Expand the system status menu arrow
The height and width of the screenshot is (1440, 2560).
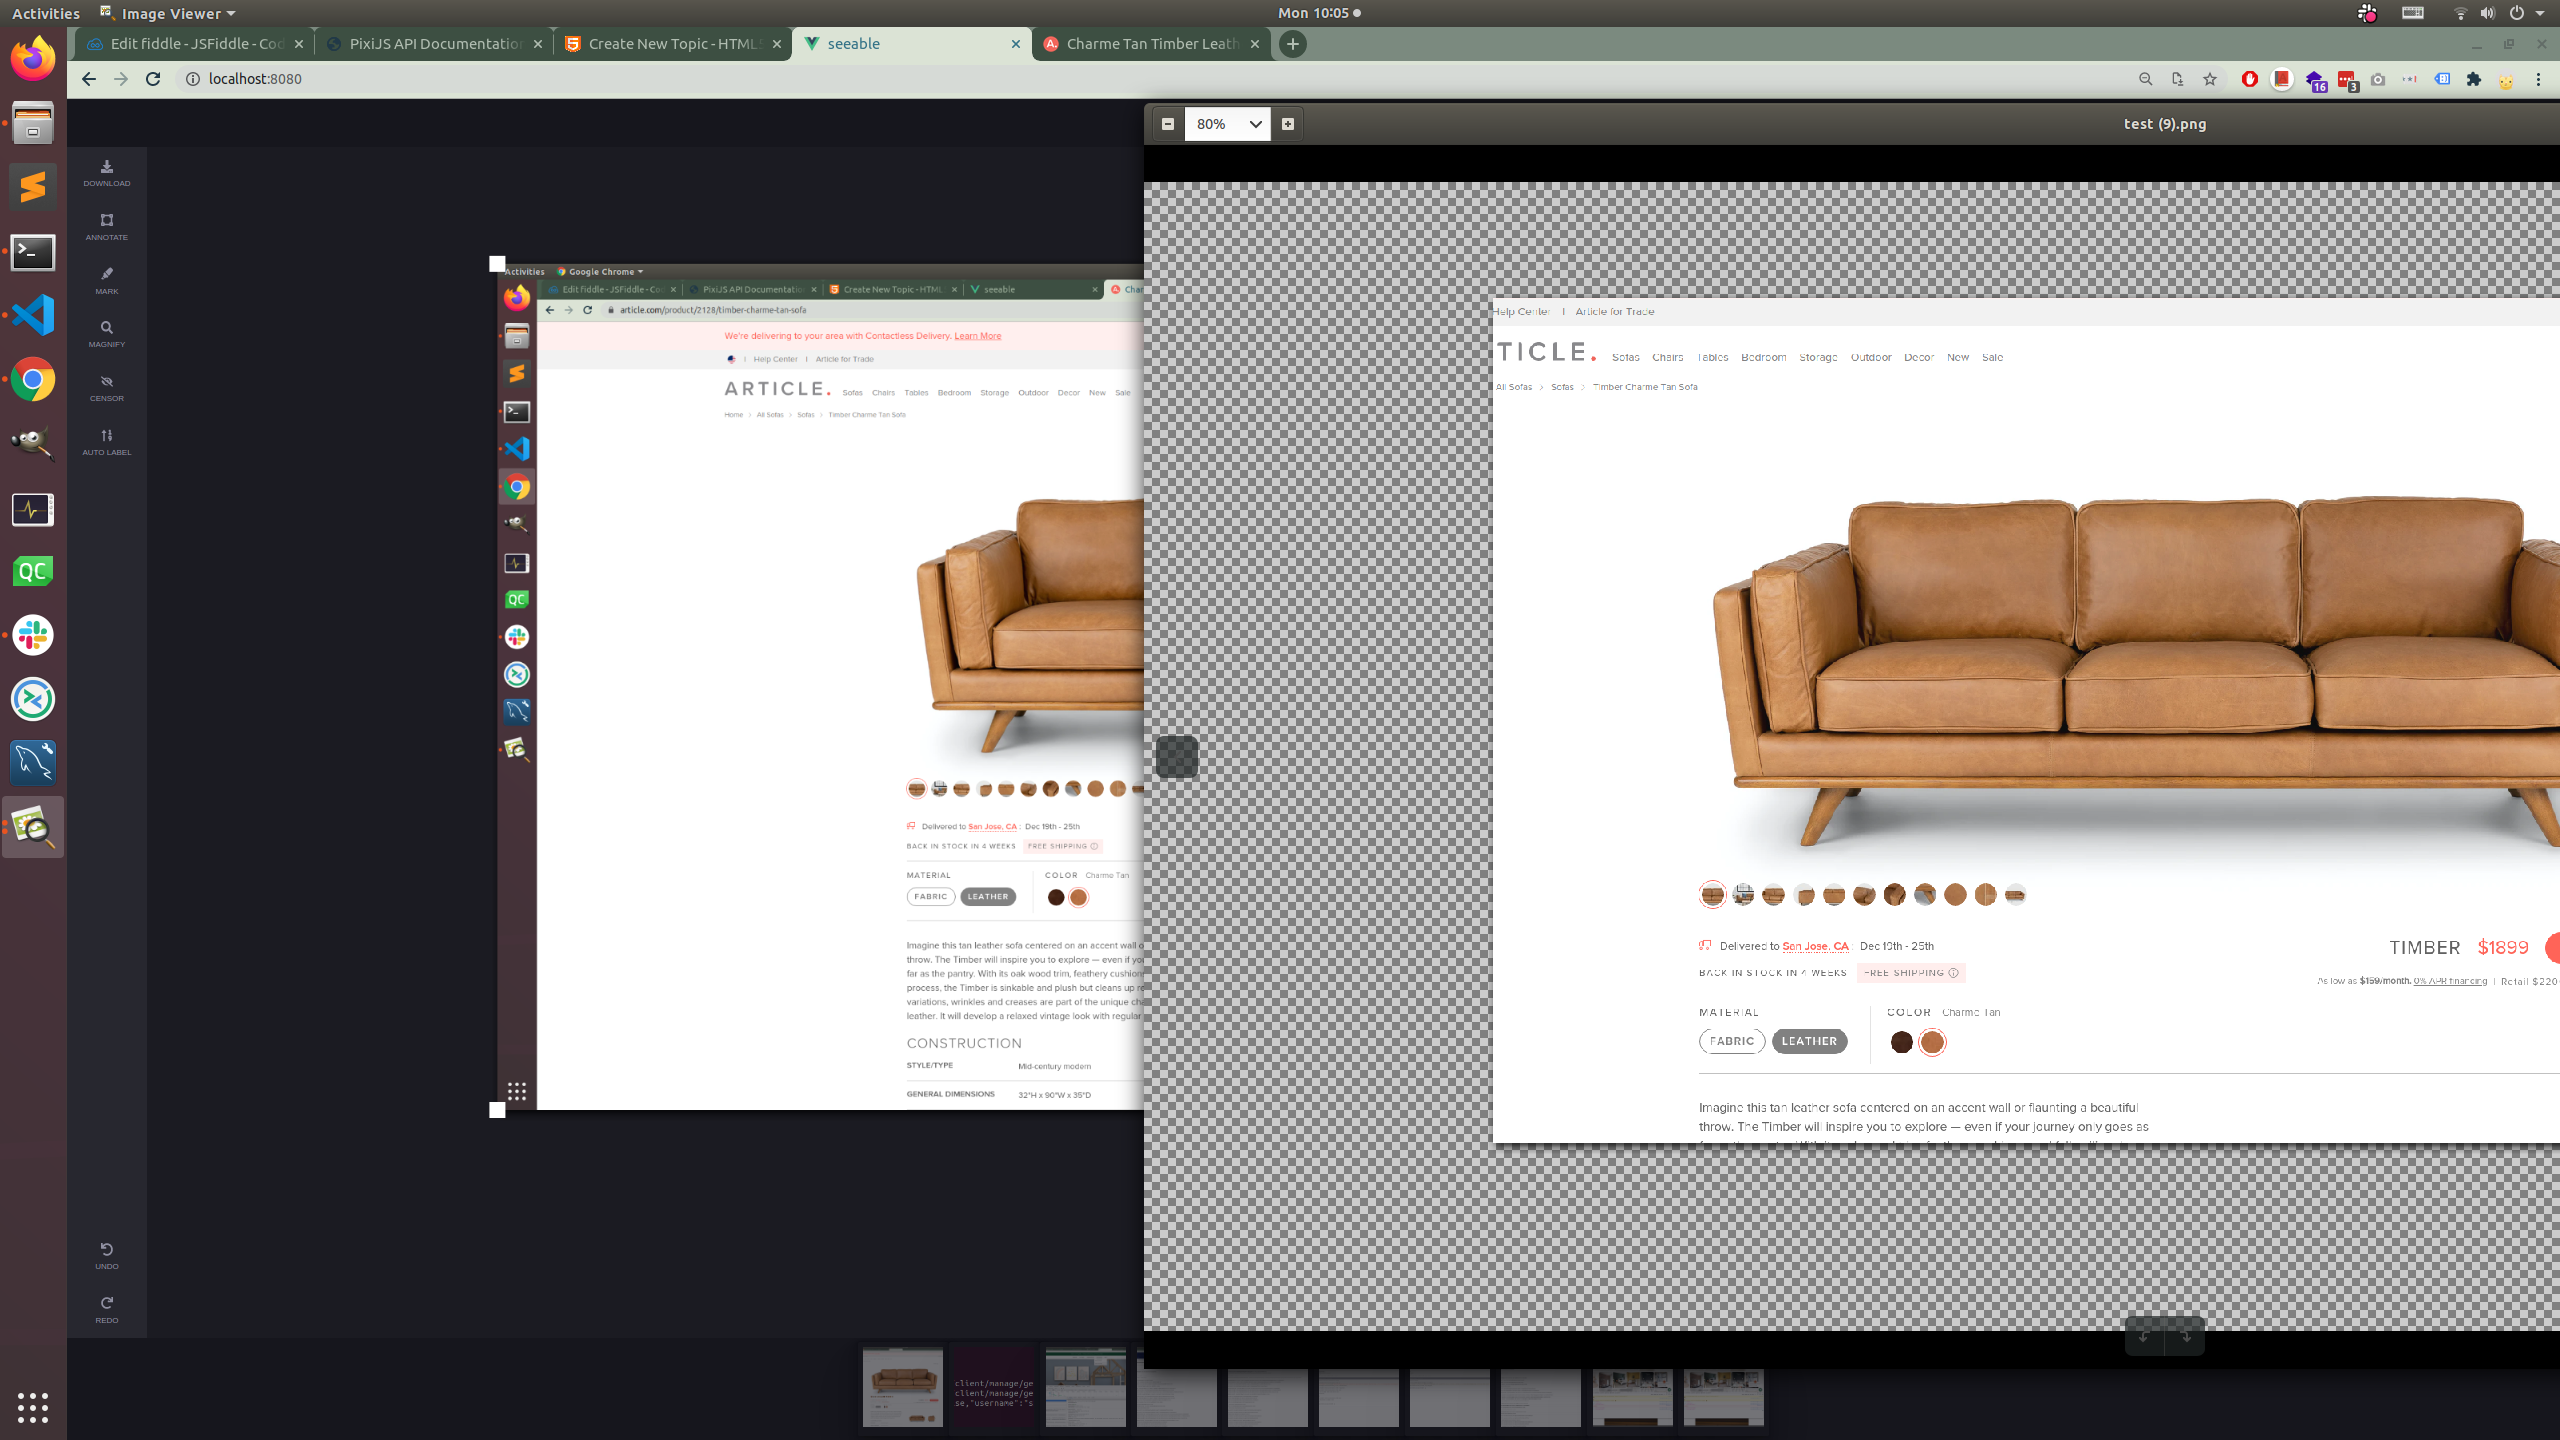click(2540, 13)
